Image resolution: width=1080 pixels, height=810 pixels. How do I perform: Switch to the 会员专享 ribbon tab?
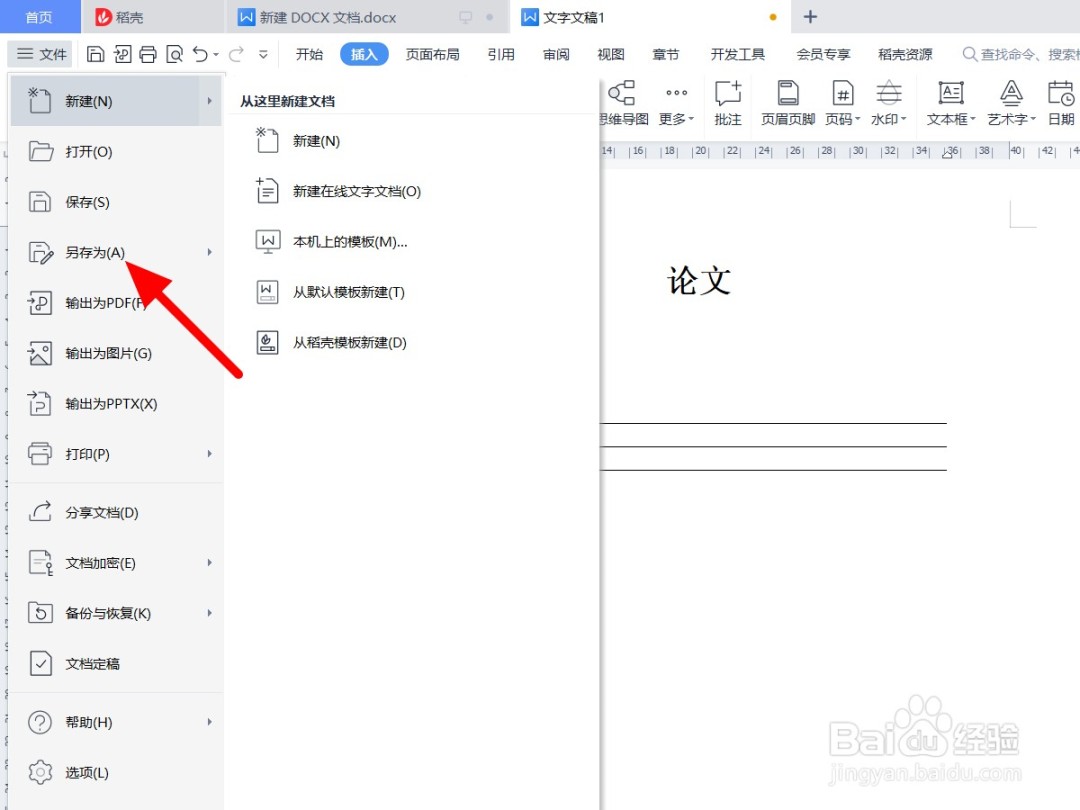[x=823, y=54]
